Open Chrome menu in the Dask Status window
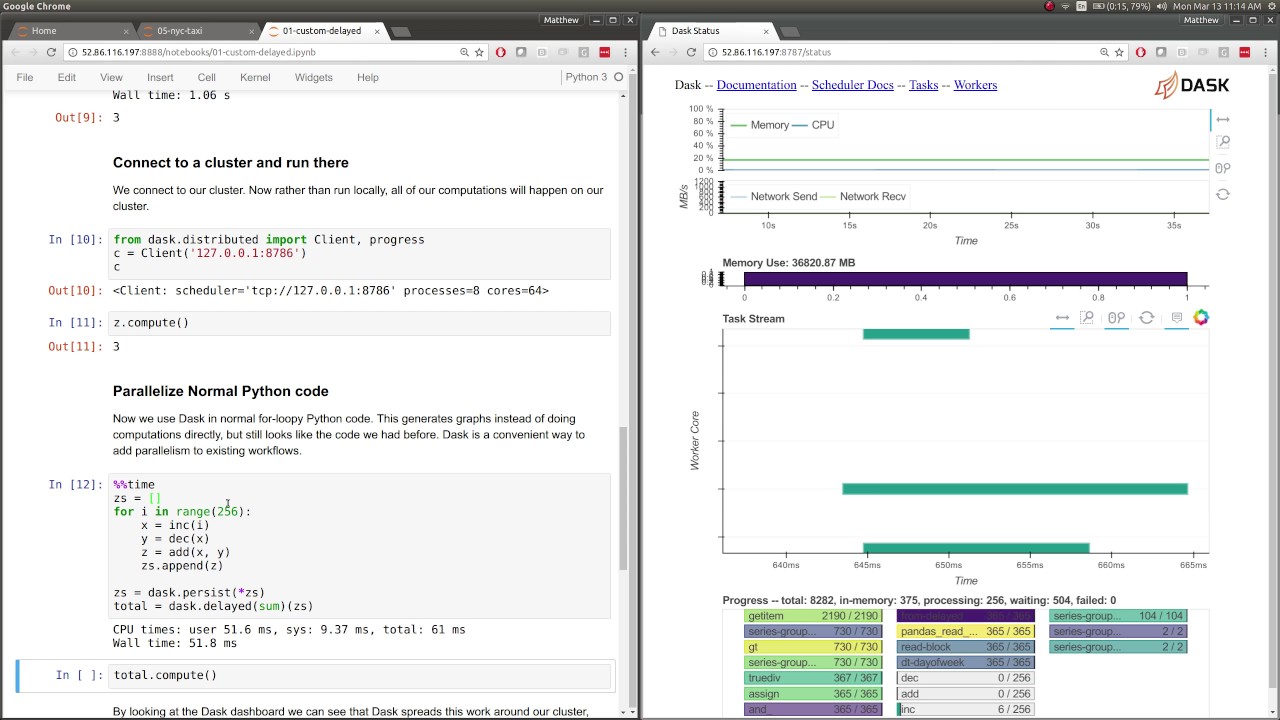Image resolution: width=1280 pixels, height=720 pixels. pyautogui.click(x=1266, y=52)
